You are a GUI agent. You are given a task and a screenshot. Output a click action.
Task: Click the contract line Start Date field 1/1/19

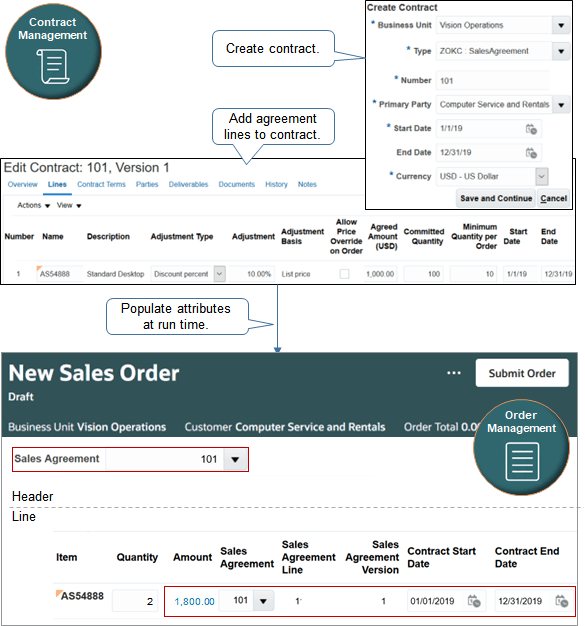point(520,274)
